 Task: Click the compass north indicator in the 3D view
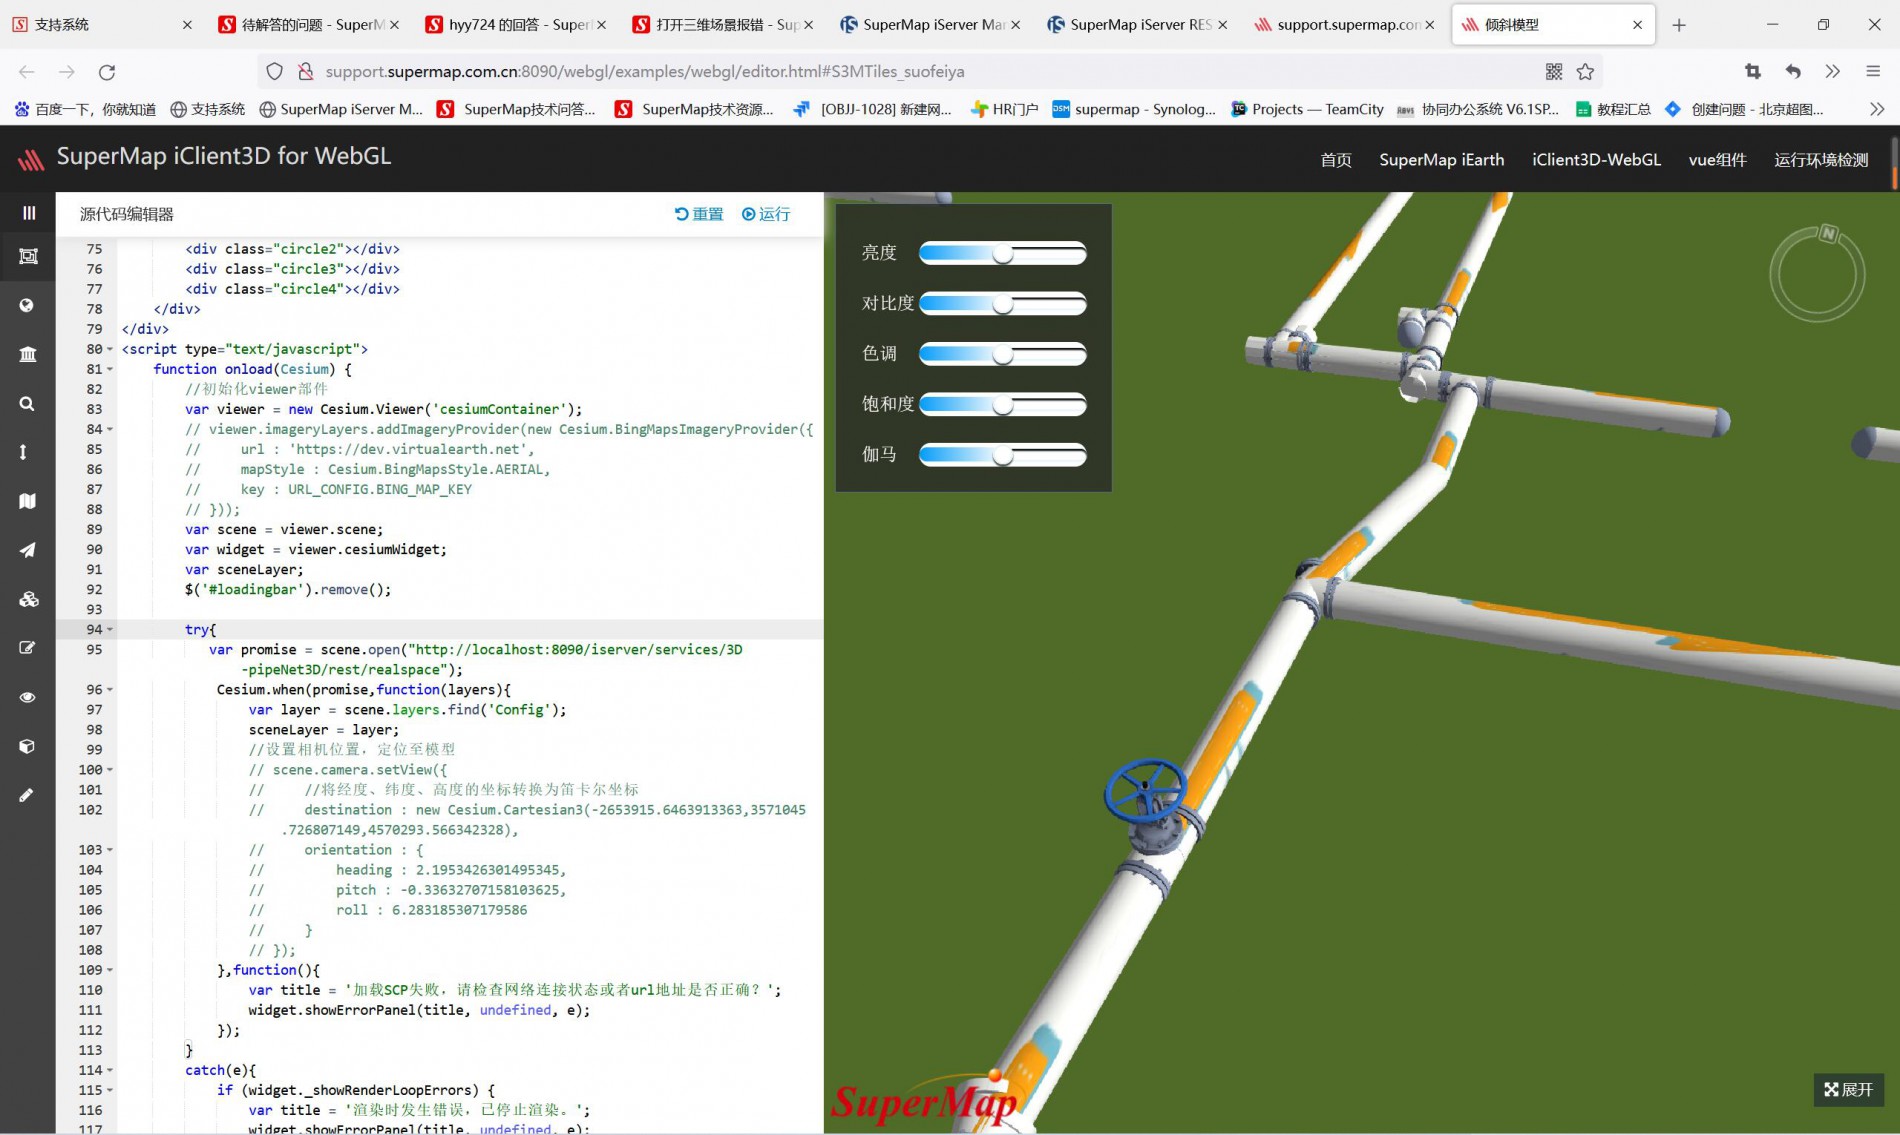coord(1828,233)
